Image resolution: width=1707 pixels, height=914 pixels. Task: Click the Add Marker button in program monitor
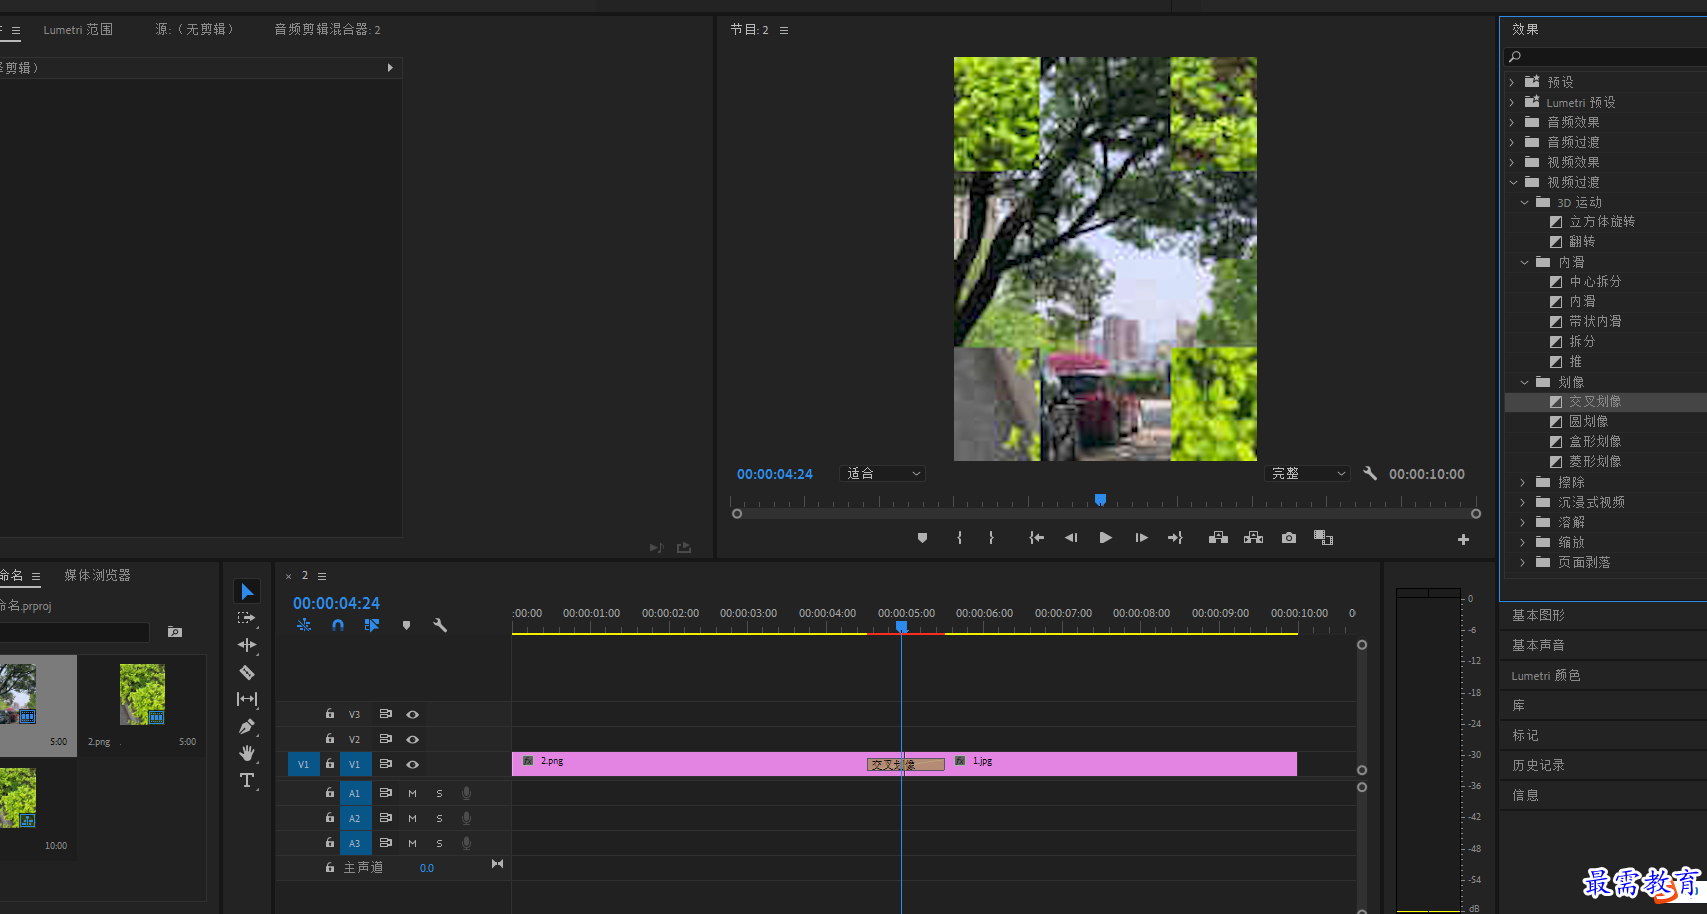coord(922,538)
